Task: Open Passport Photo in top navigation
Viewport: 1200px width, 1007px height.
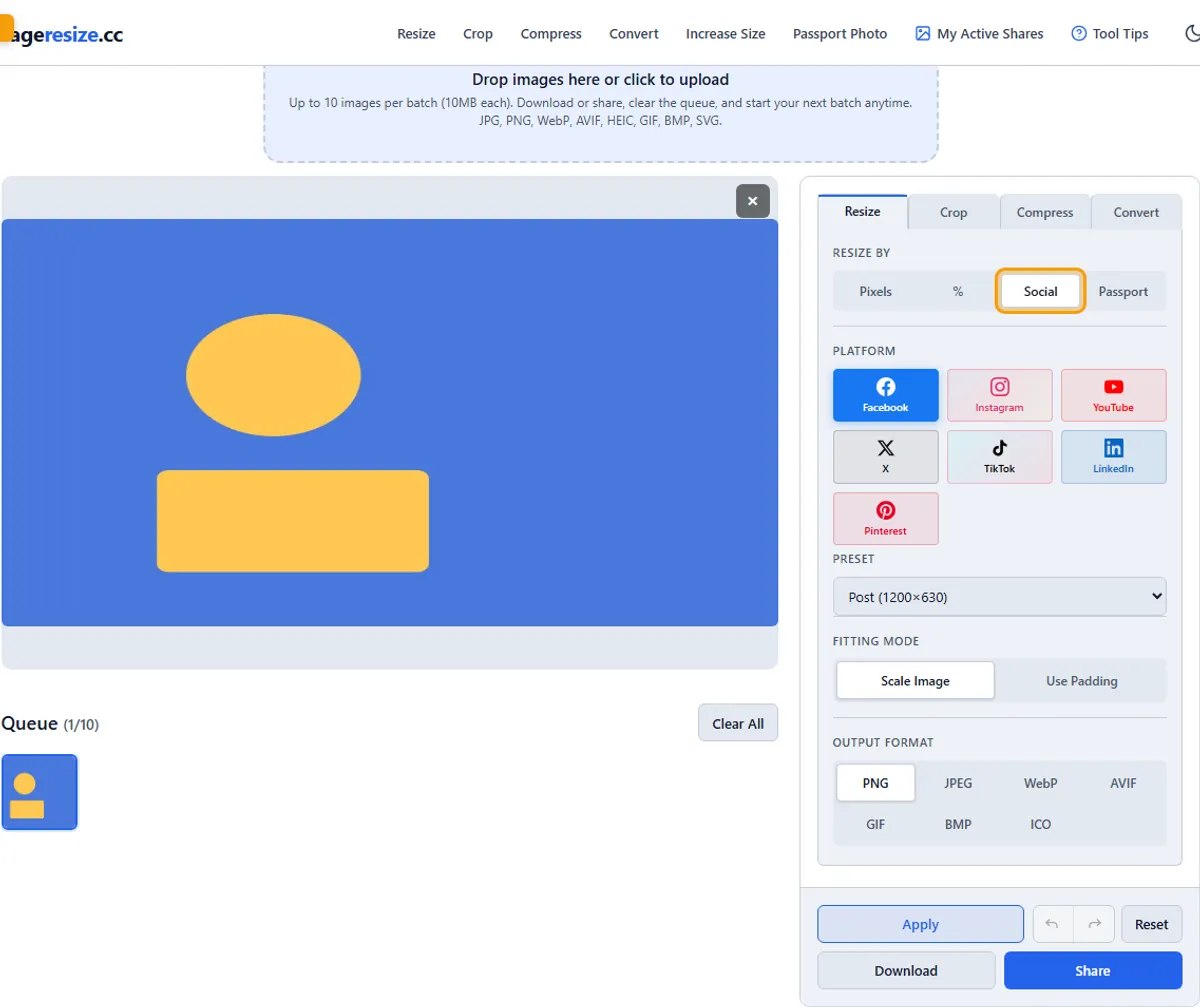Action: (840, 33)
